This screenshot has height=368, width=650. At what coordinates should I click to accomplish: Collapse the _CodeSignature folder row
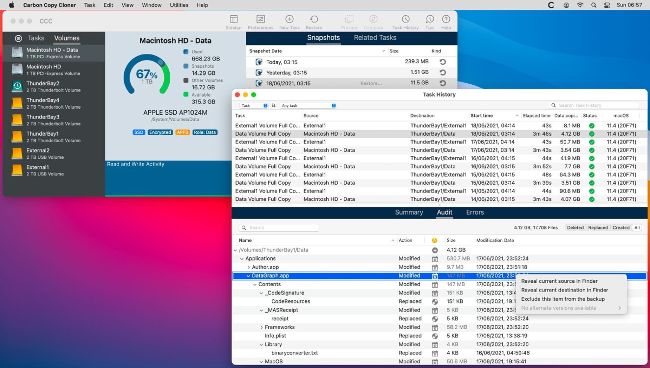[262, 293]
